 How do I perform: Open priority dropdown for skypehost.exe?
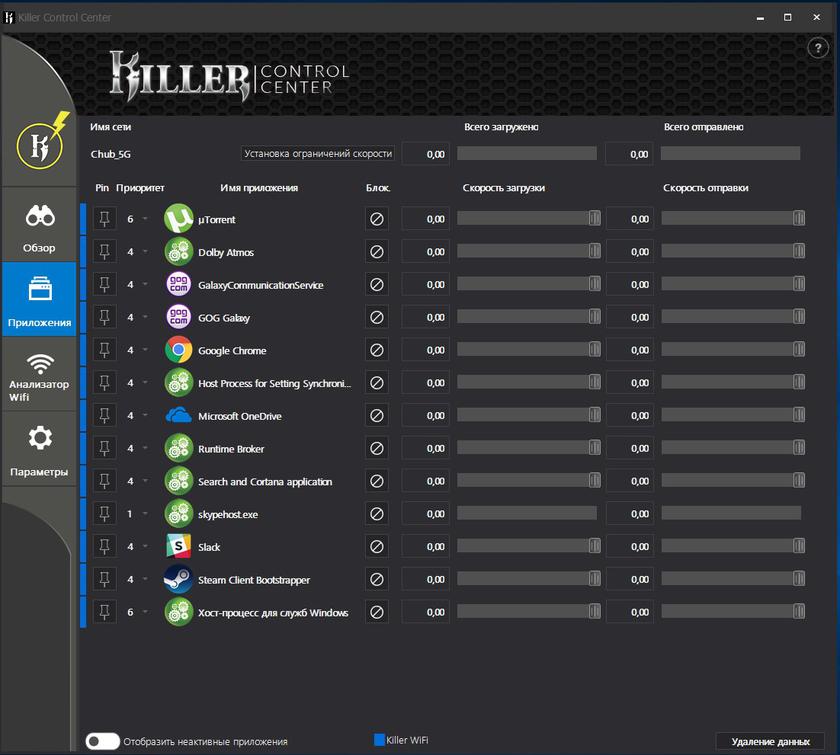tap(144, 514)
